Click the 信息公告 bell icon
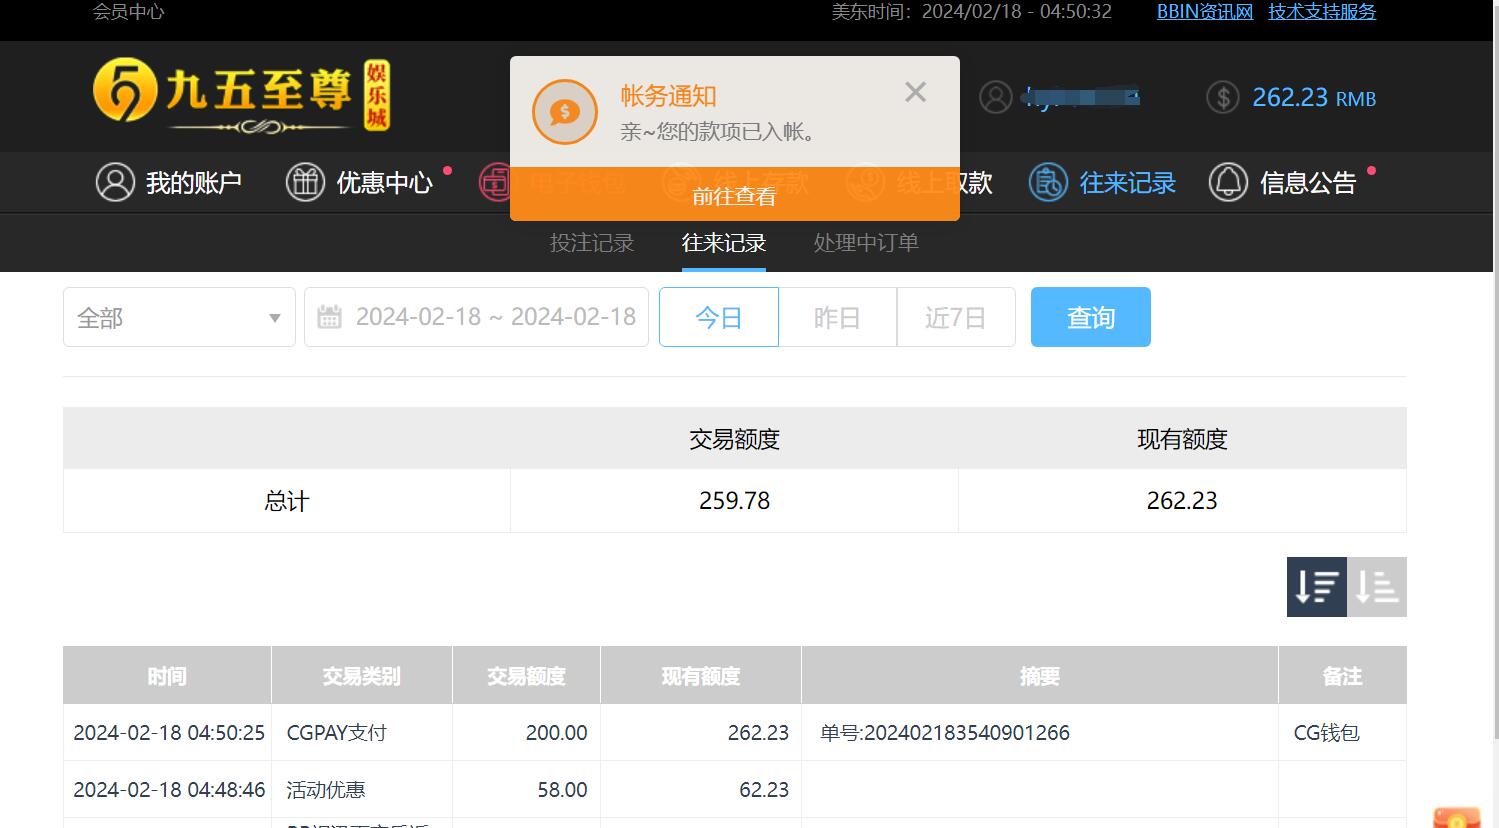 pos(1228,182)
